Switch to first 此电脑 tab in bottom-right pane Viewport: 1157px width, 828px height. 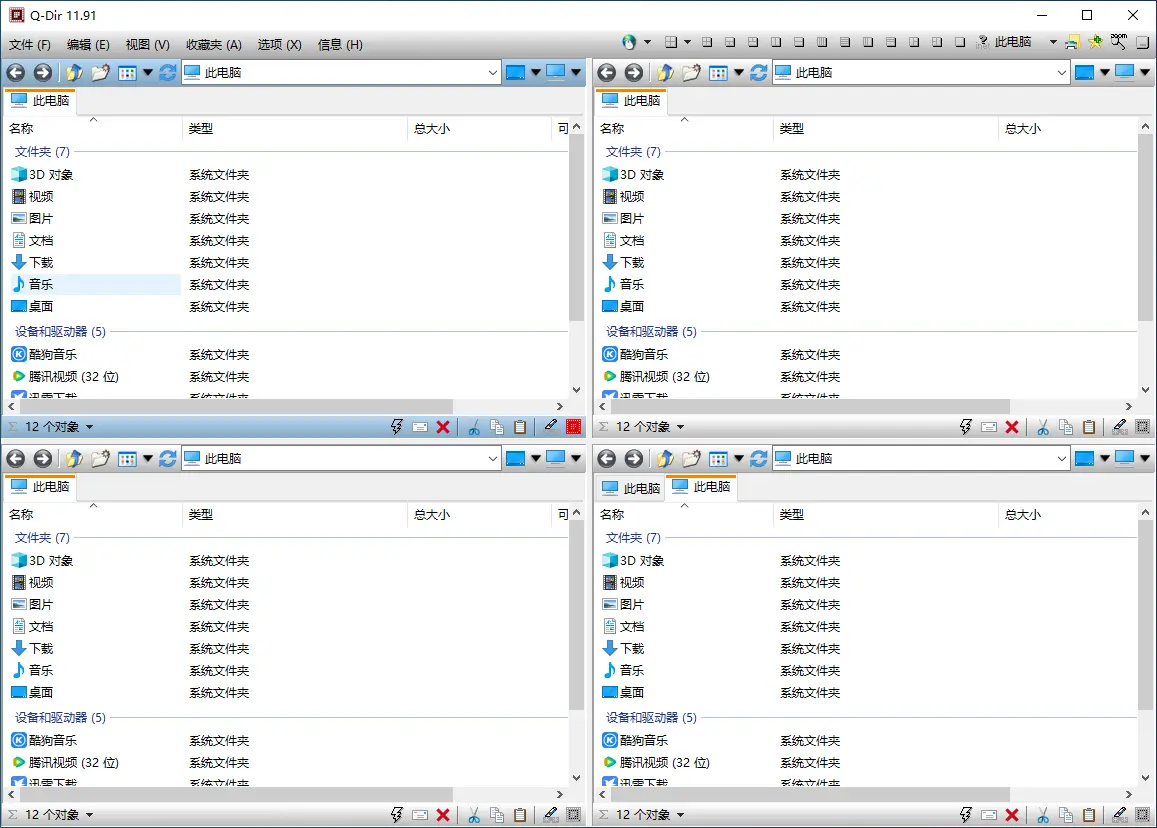(632, 488)
